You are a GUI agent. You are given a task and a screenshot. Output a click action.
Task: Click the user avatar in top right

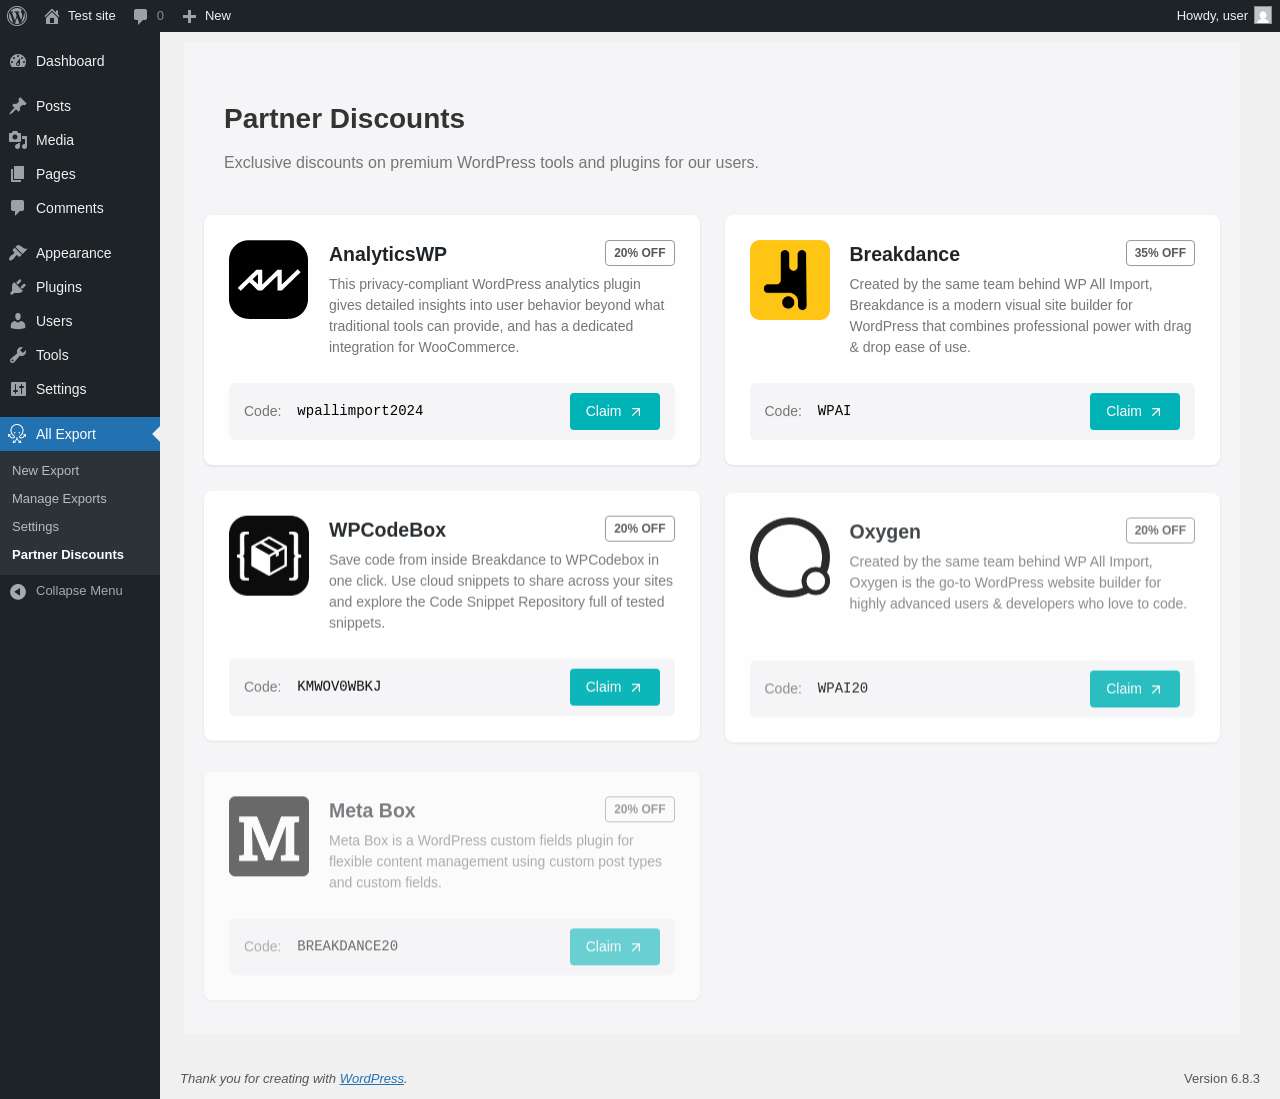click(1263, 16)
